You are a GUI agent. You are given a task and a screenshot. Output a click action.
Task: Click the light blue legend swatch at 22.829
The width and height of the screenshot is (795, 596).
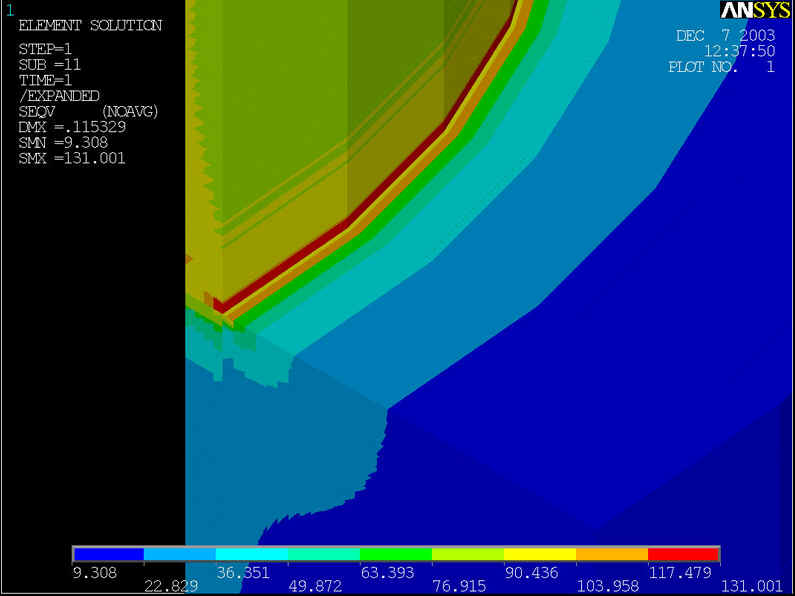[x=180, y=554]
